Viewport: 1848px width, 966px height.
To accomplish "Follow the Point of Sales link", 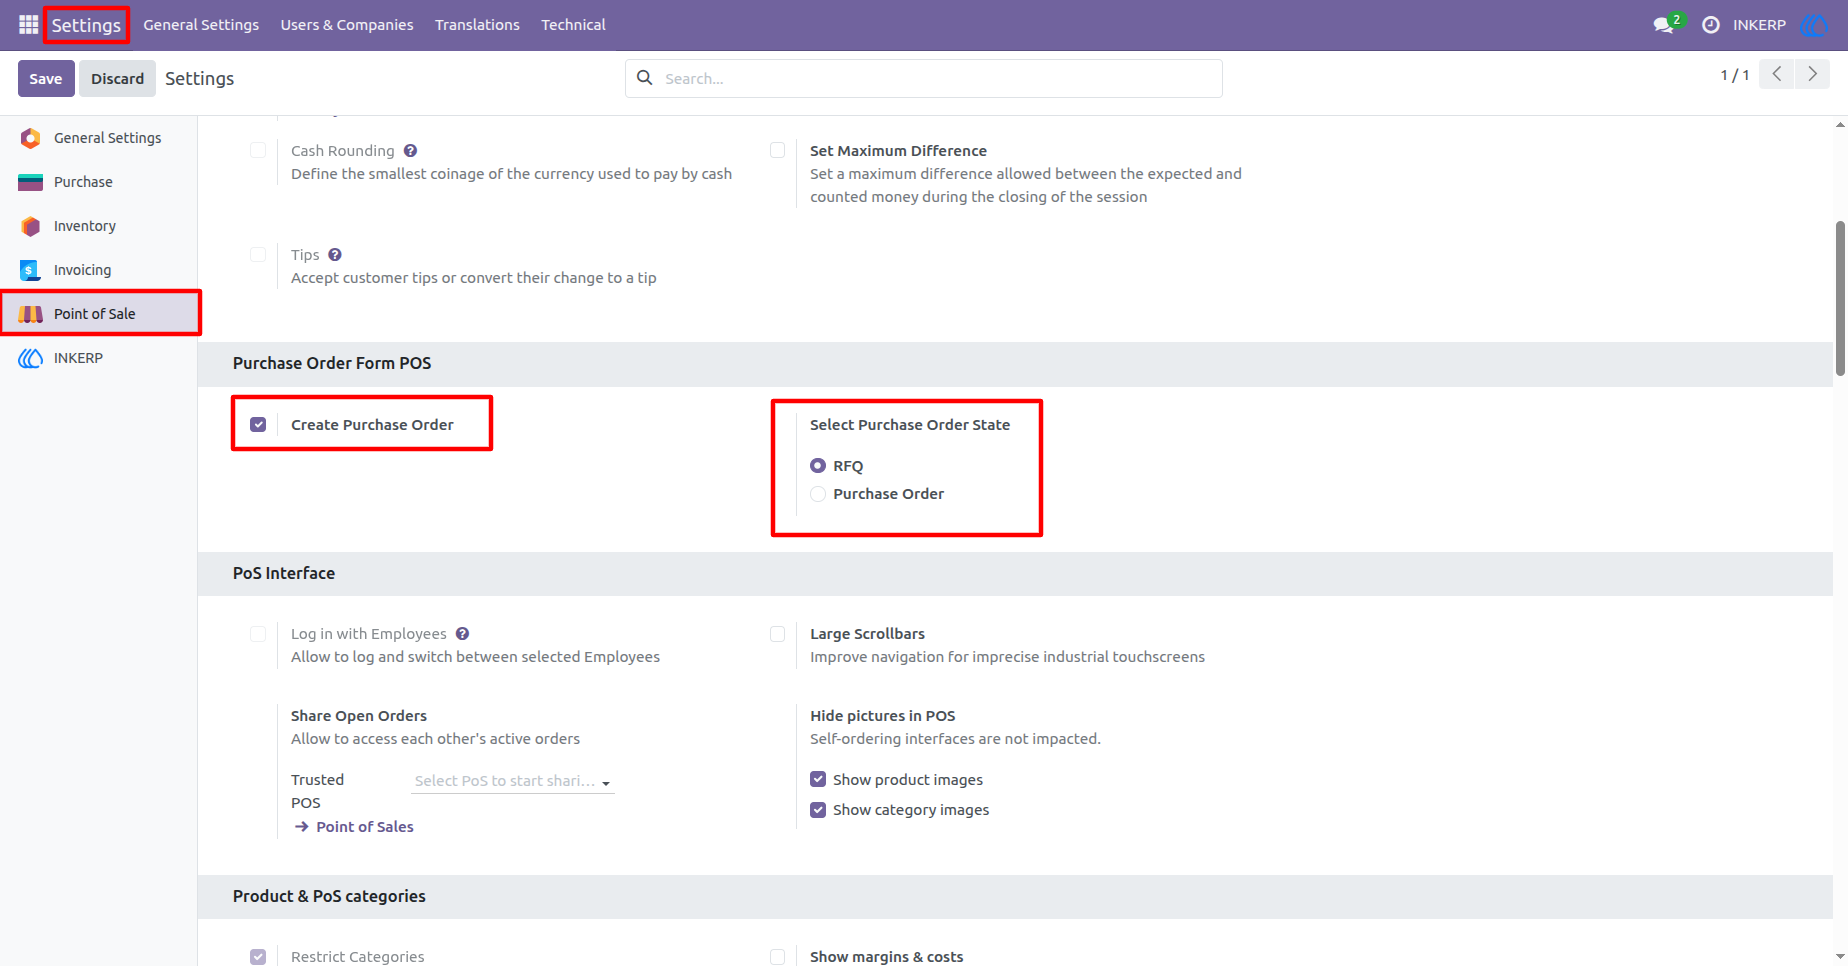I will pos(354,827).
